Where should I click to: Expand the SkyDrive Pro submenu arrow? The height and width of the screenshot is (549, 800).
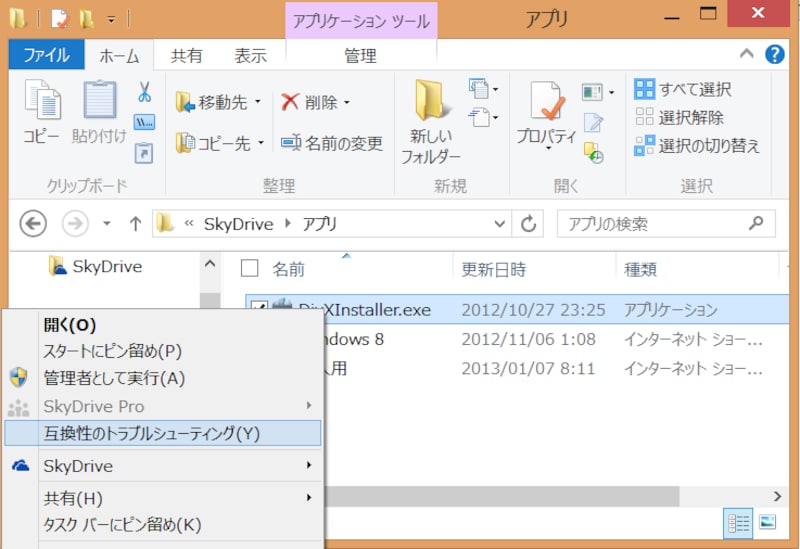(309, 406)
